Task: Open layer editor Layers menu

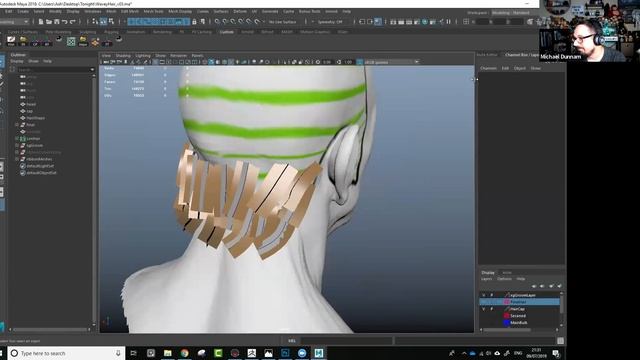Action: [487, 279]
